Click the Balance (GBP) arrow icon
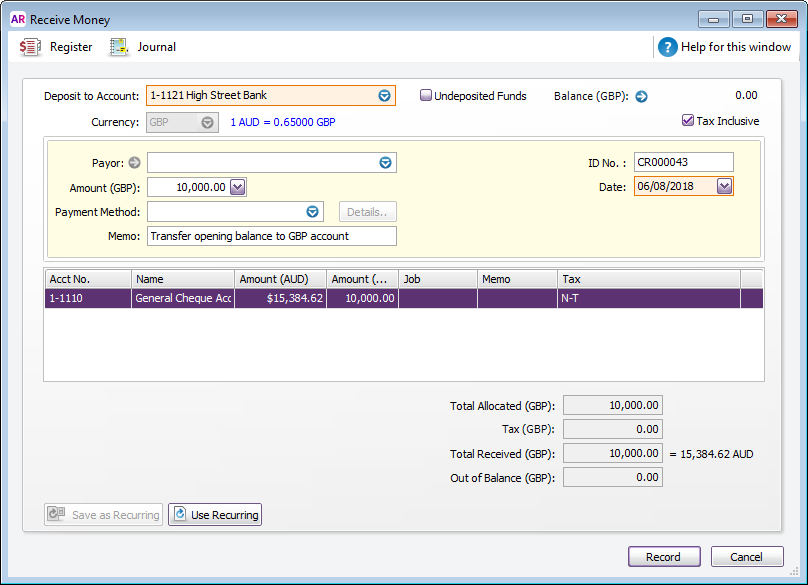The width and height of the screenshot is (808, 585). coord(642,97)
